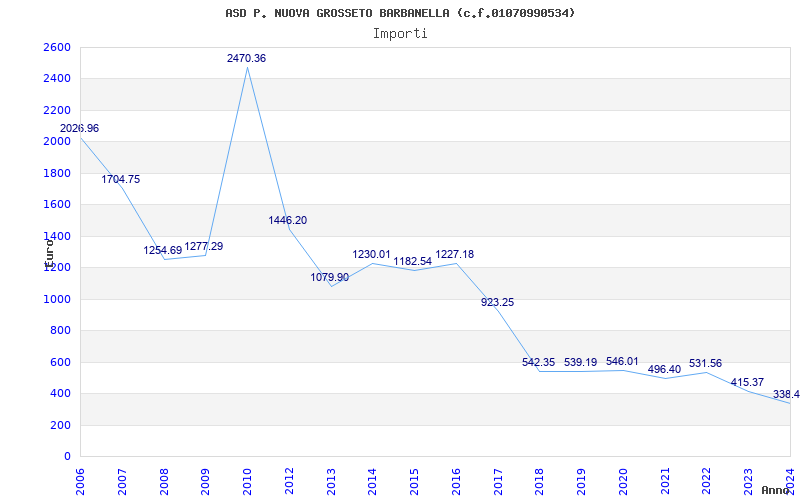Click the y-axis value 800

click(61, 331)
